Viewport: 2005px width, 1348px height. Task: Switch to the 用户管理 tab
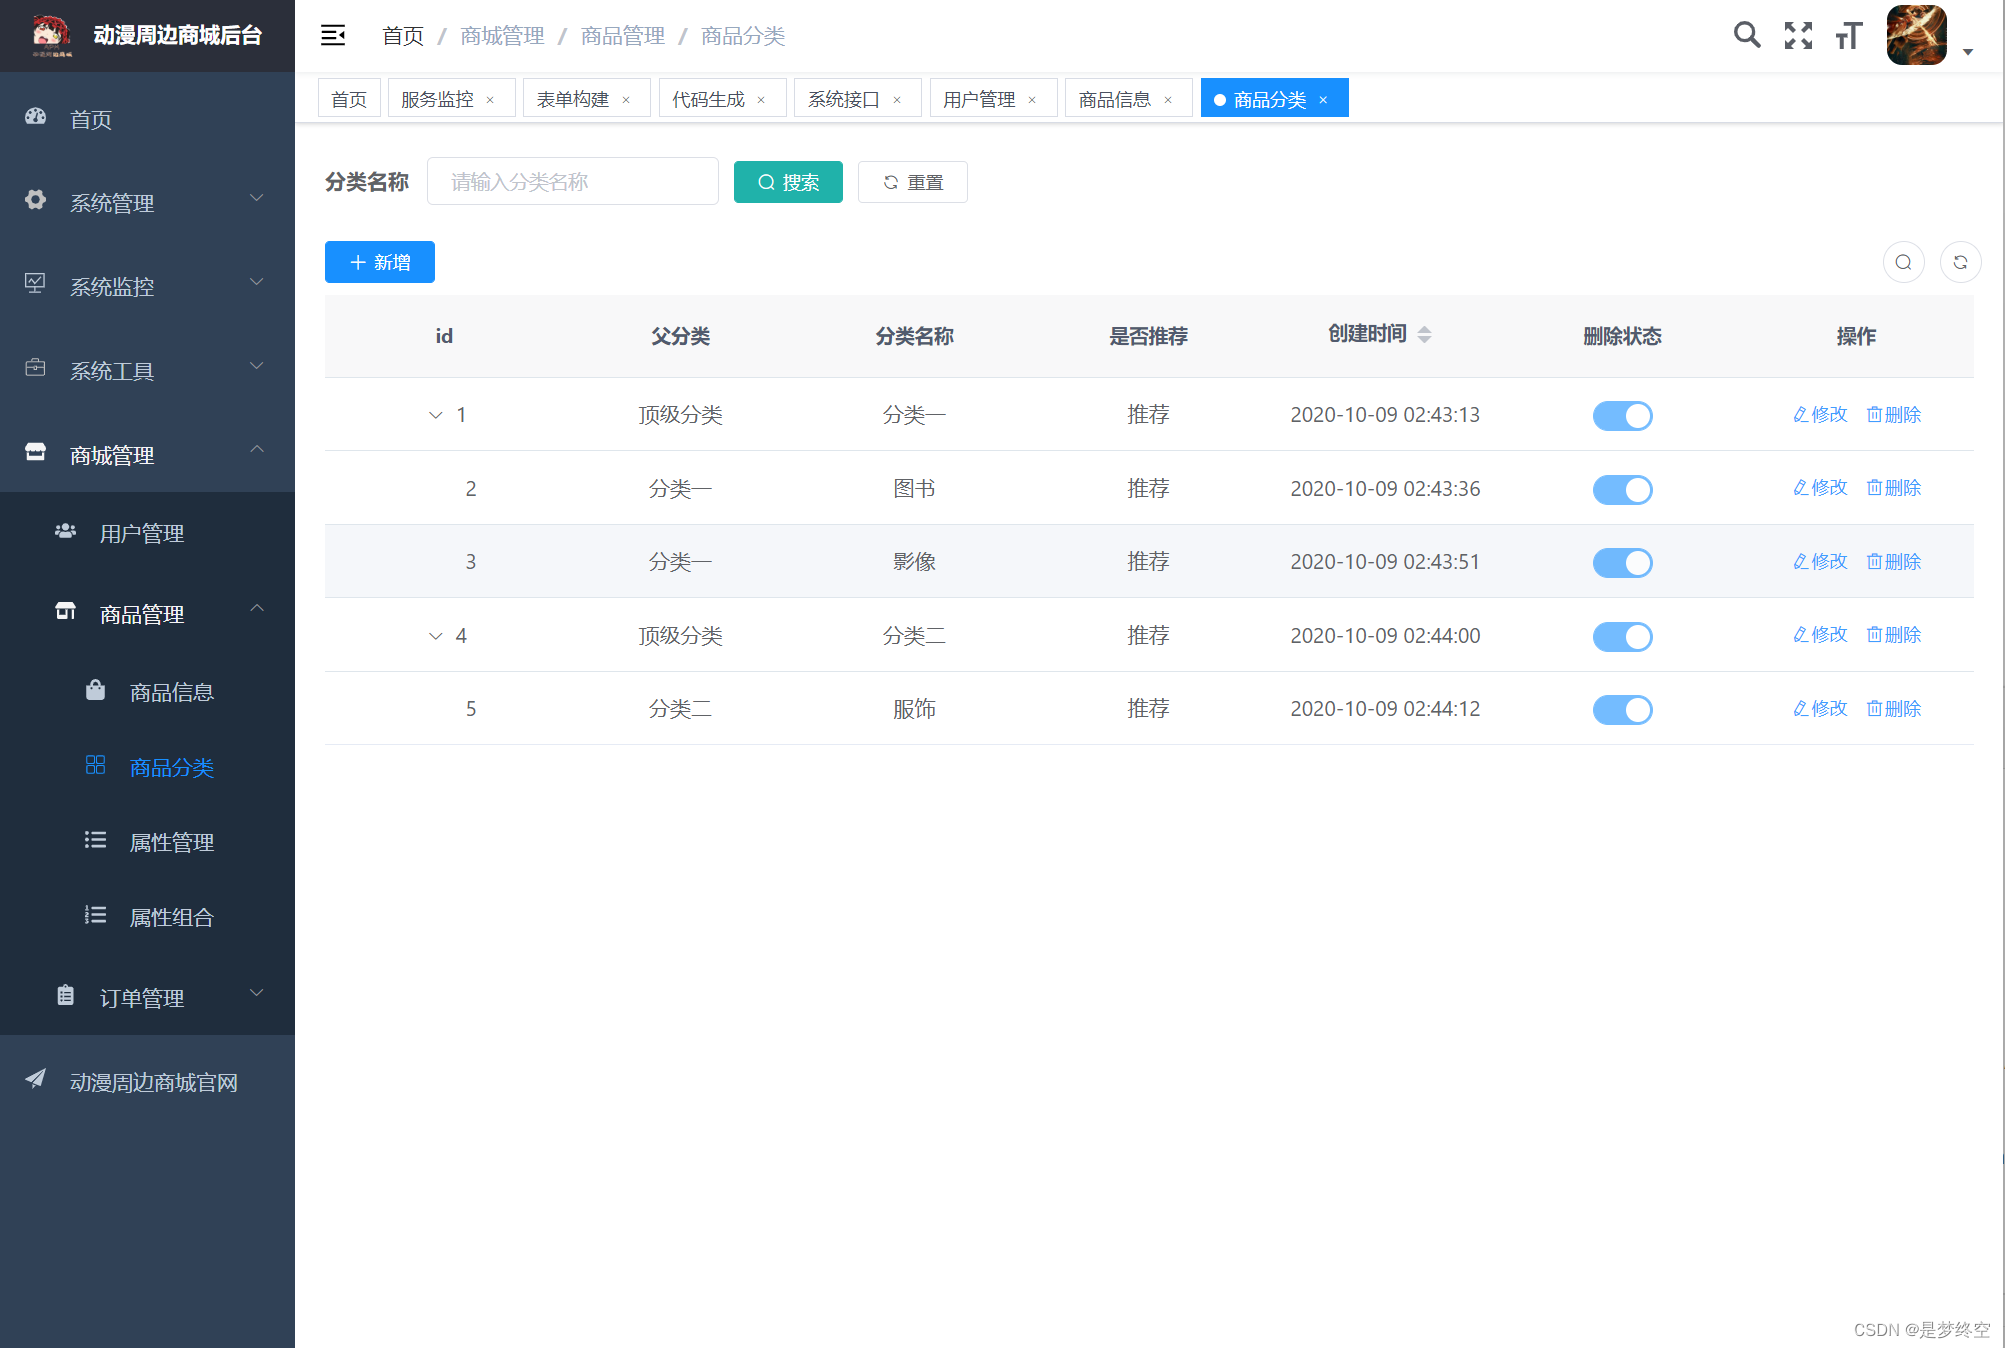click(978, 98)
